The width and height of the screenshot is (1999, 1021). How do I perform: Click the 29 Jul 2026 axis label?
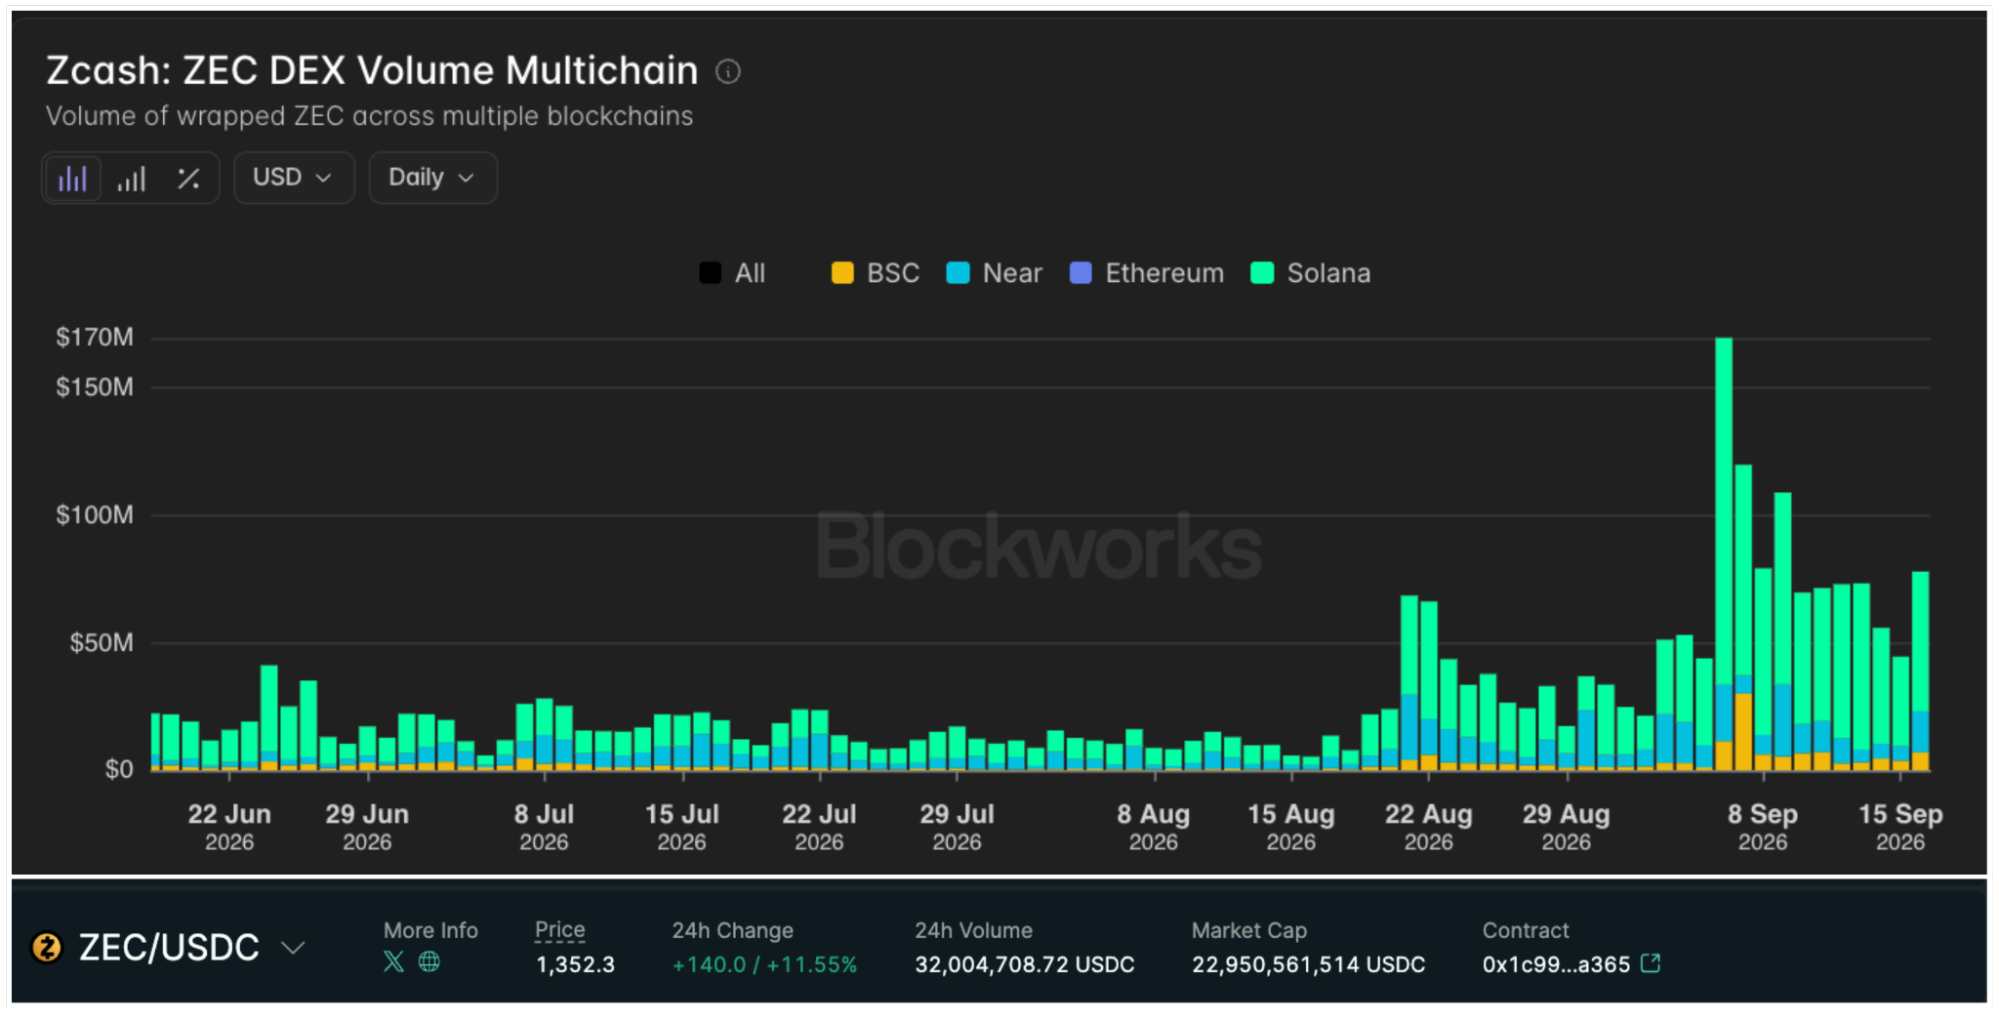coord(957,827)
